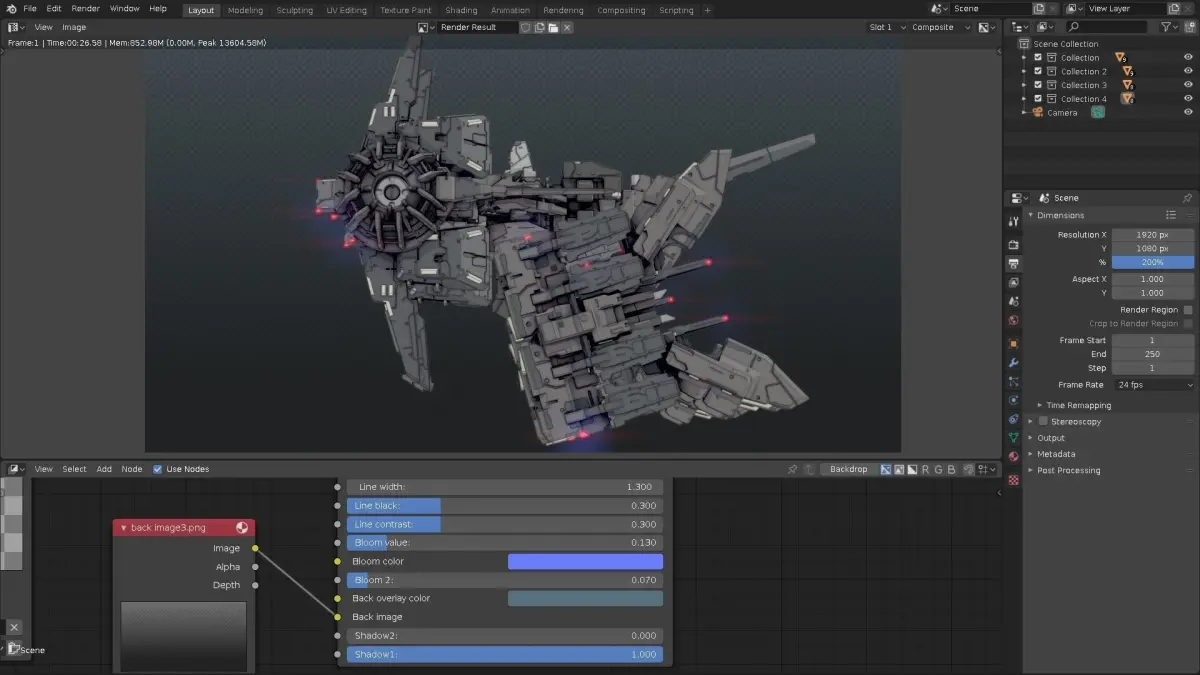Open the Render menu
The width and height of the screenshot is (1200, 675).
[x=85, y=9]
